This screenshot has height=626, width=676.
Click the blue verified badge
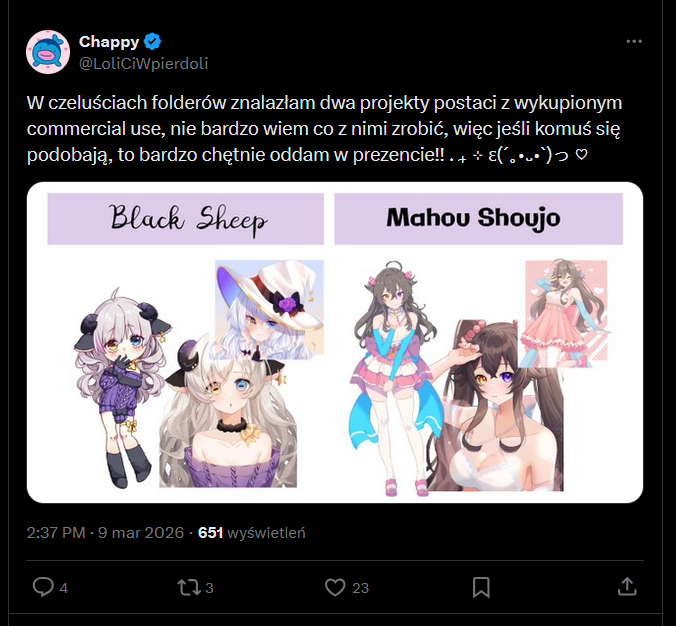(x=152, y=41)
